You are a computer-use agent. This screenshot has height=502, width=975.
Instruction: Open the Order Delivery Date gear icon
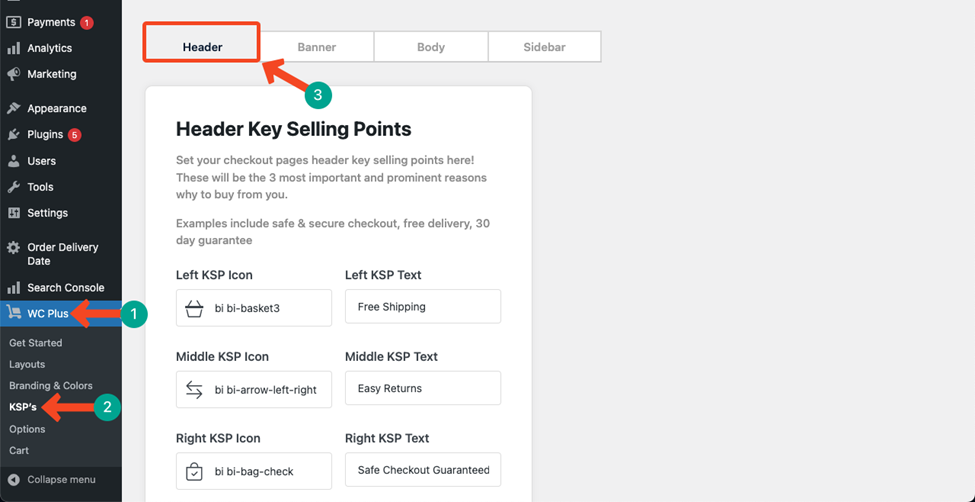tap(14, 248)
